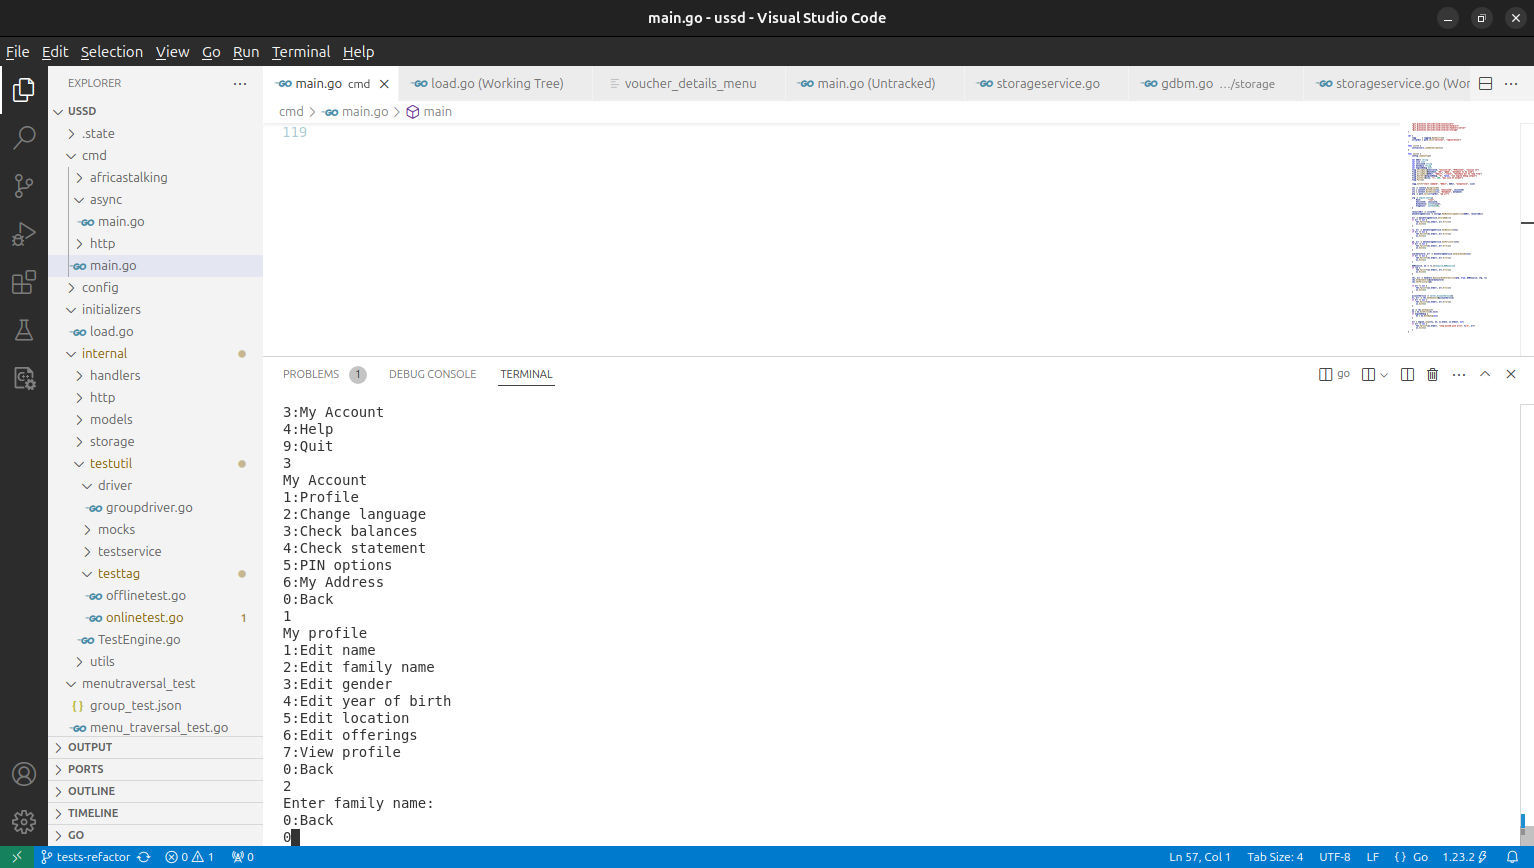Open the Manage settings gear
The image size is (1534, 868).
coord(24,821)
